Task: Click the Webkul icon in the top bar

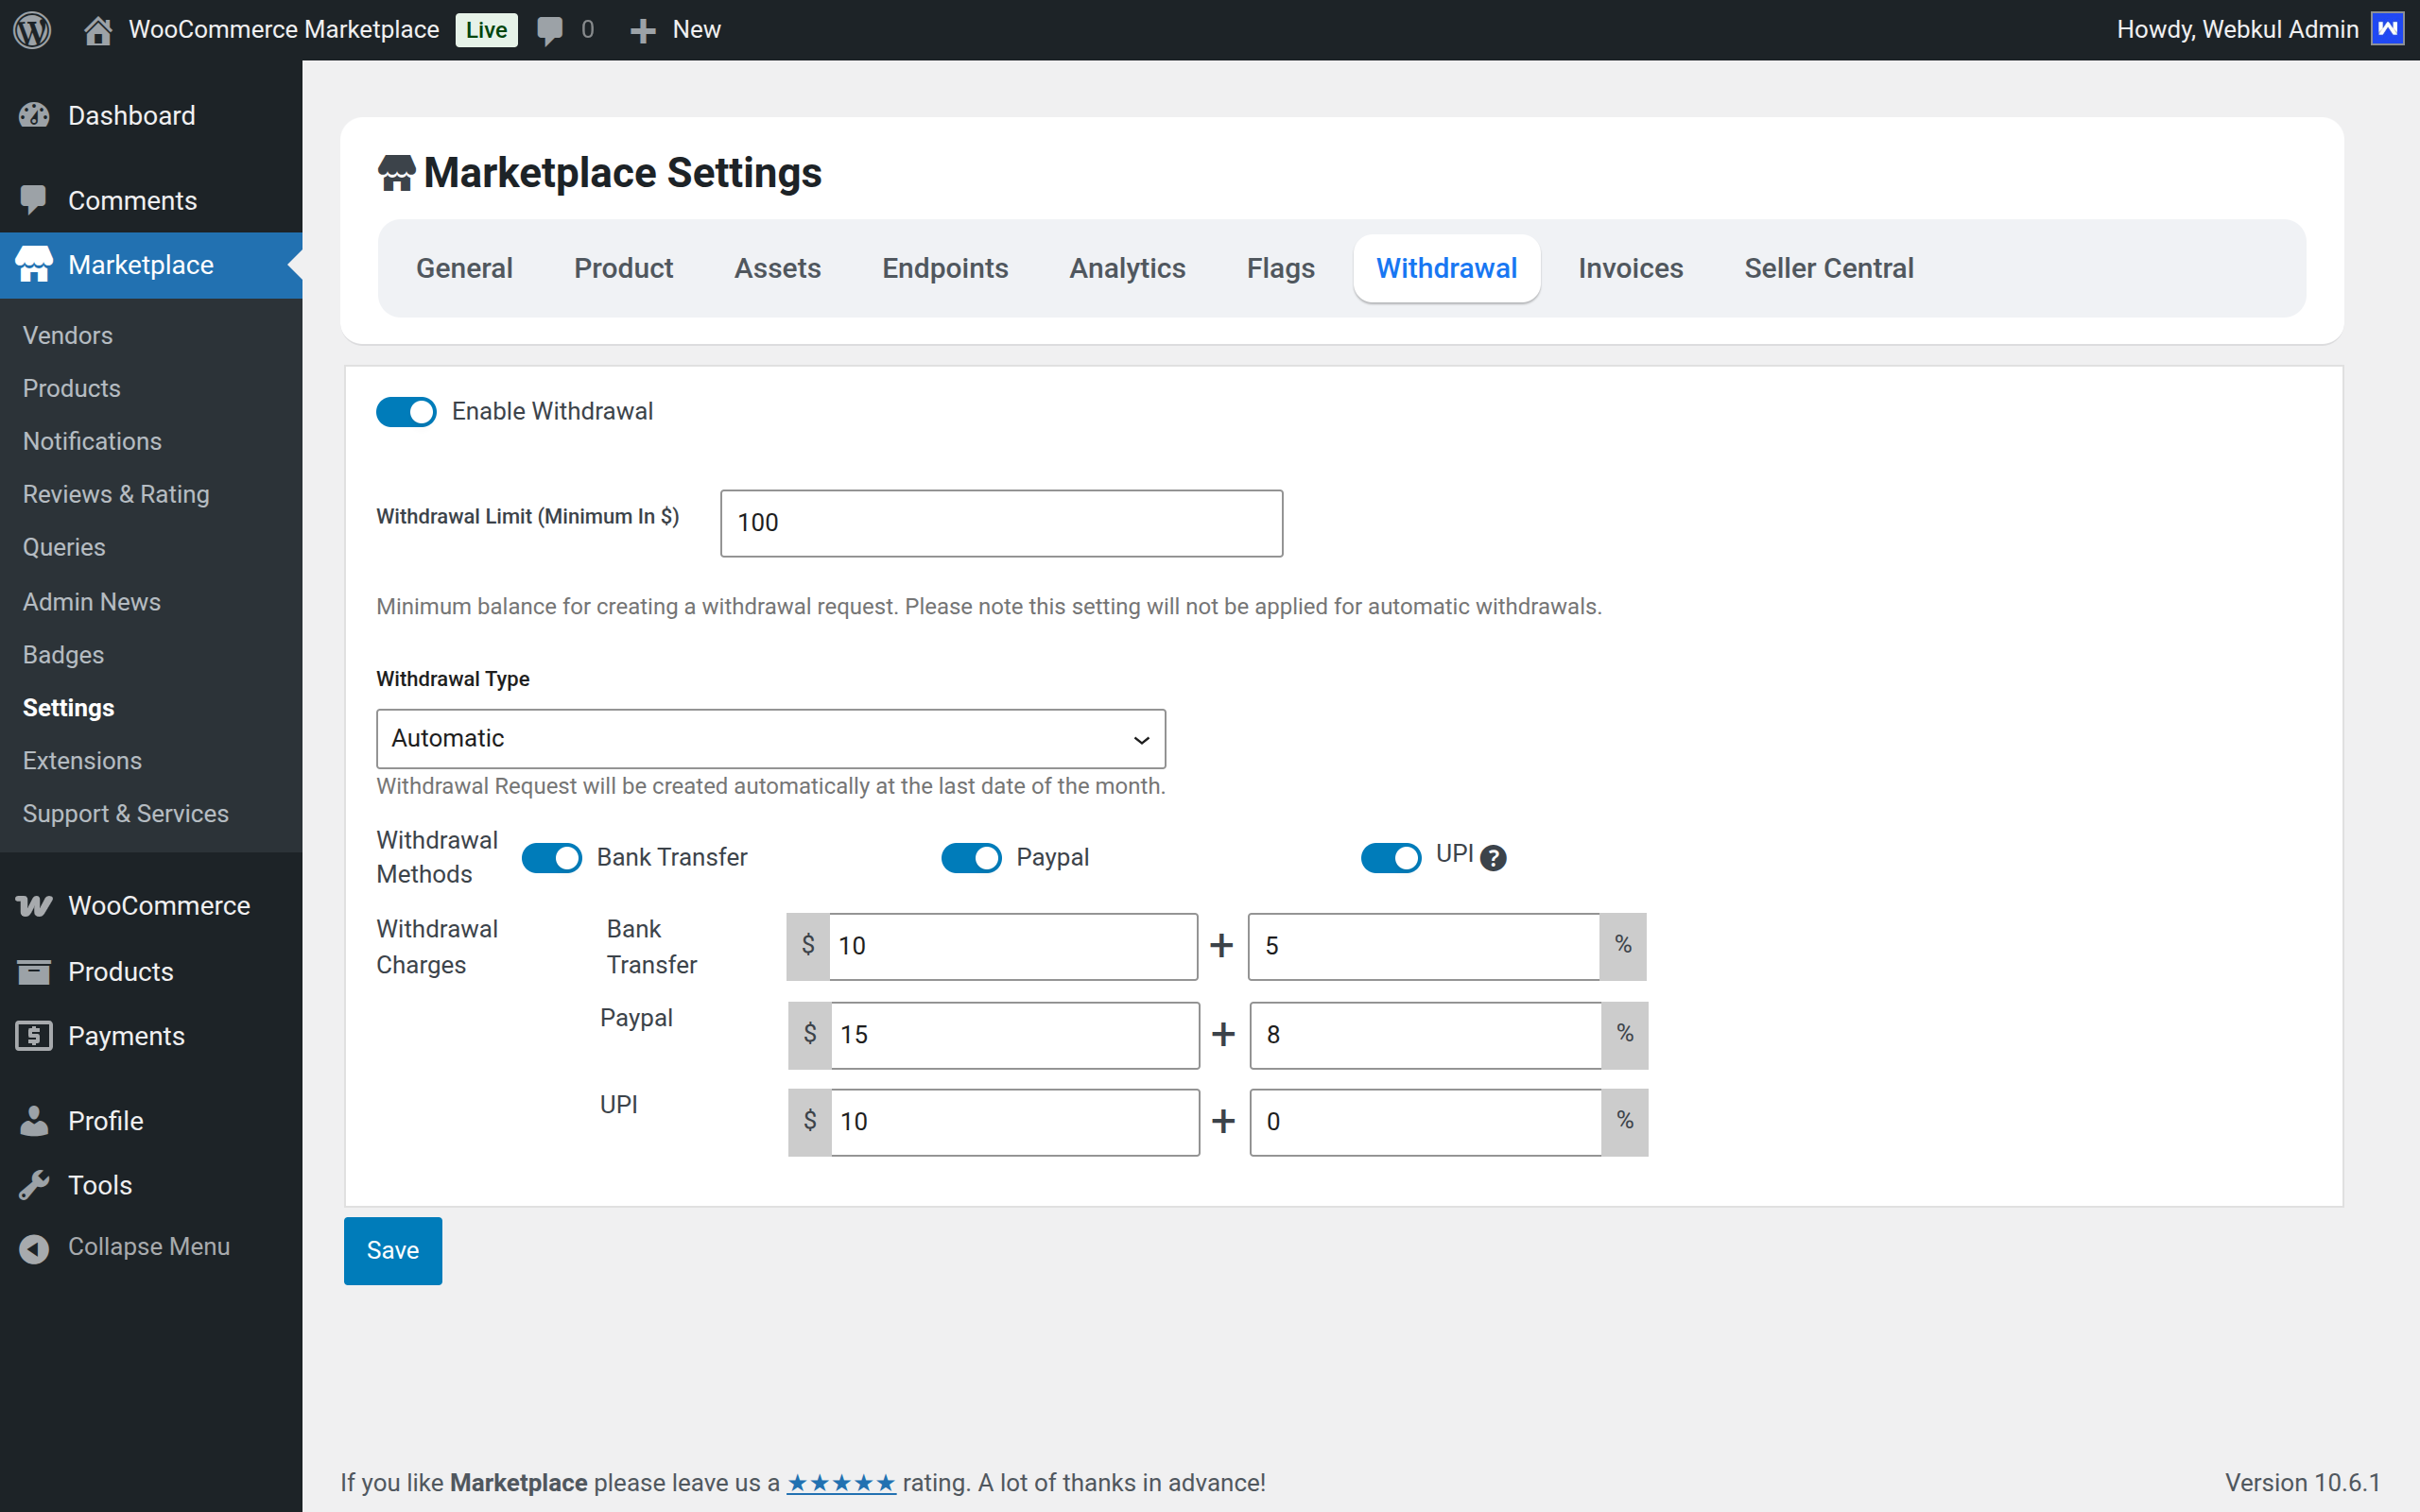Action: pos(2387,29)
